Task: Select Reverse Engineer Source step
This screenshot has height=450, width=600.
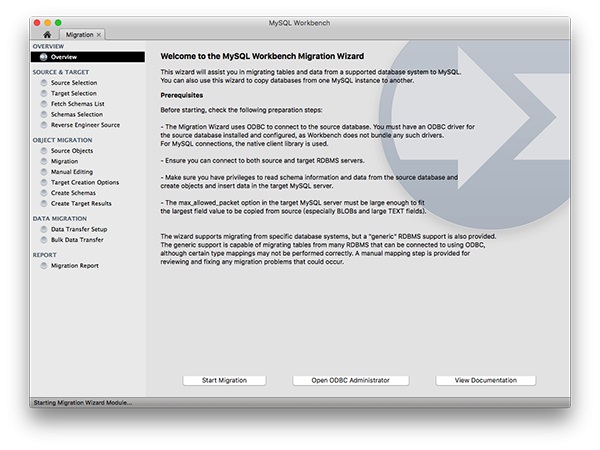Action: (x=85, y=125)
